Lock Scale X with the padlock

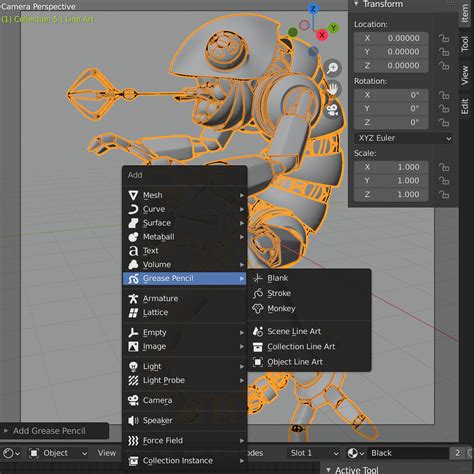point(444,167)
